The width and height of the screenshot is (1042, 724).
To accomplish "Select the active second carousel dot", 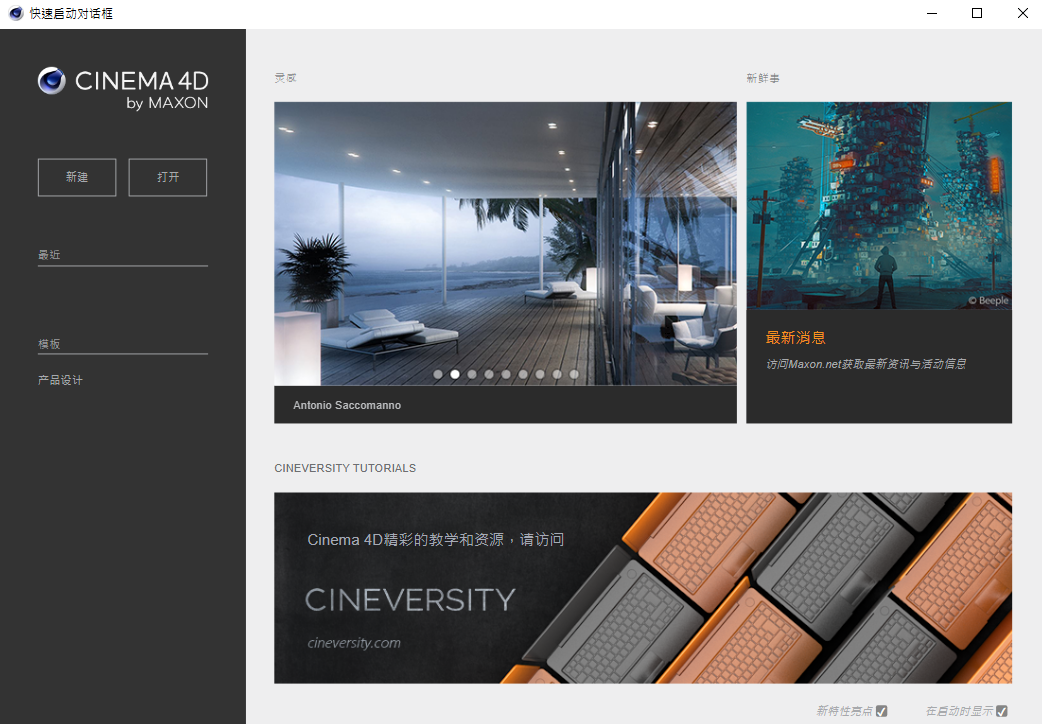I will tap(455, 374).
